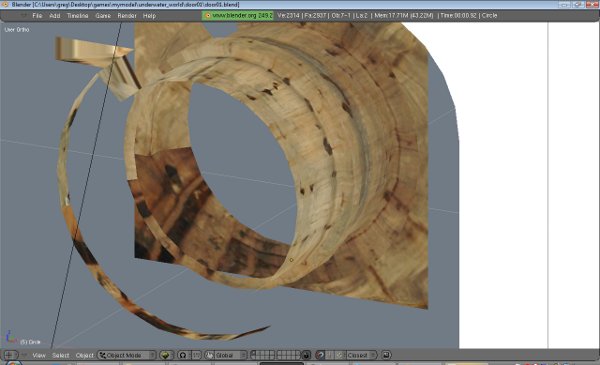Open the Object menu in viewport header
Screen dimensions: 600x365
tap(84, 355)
